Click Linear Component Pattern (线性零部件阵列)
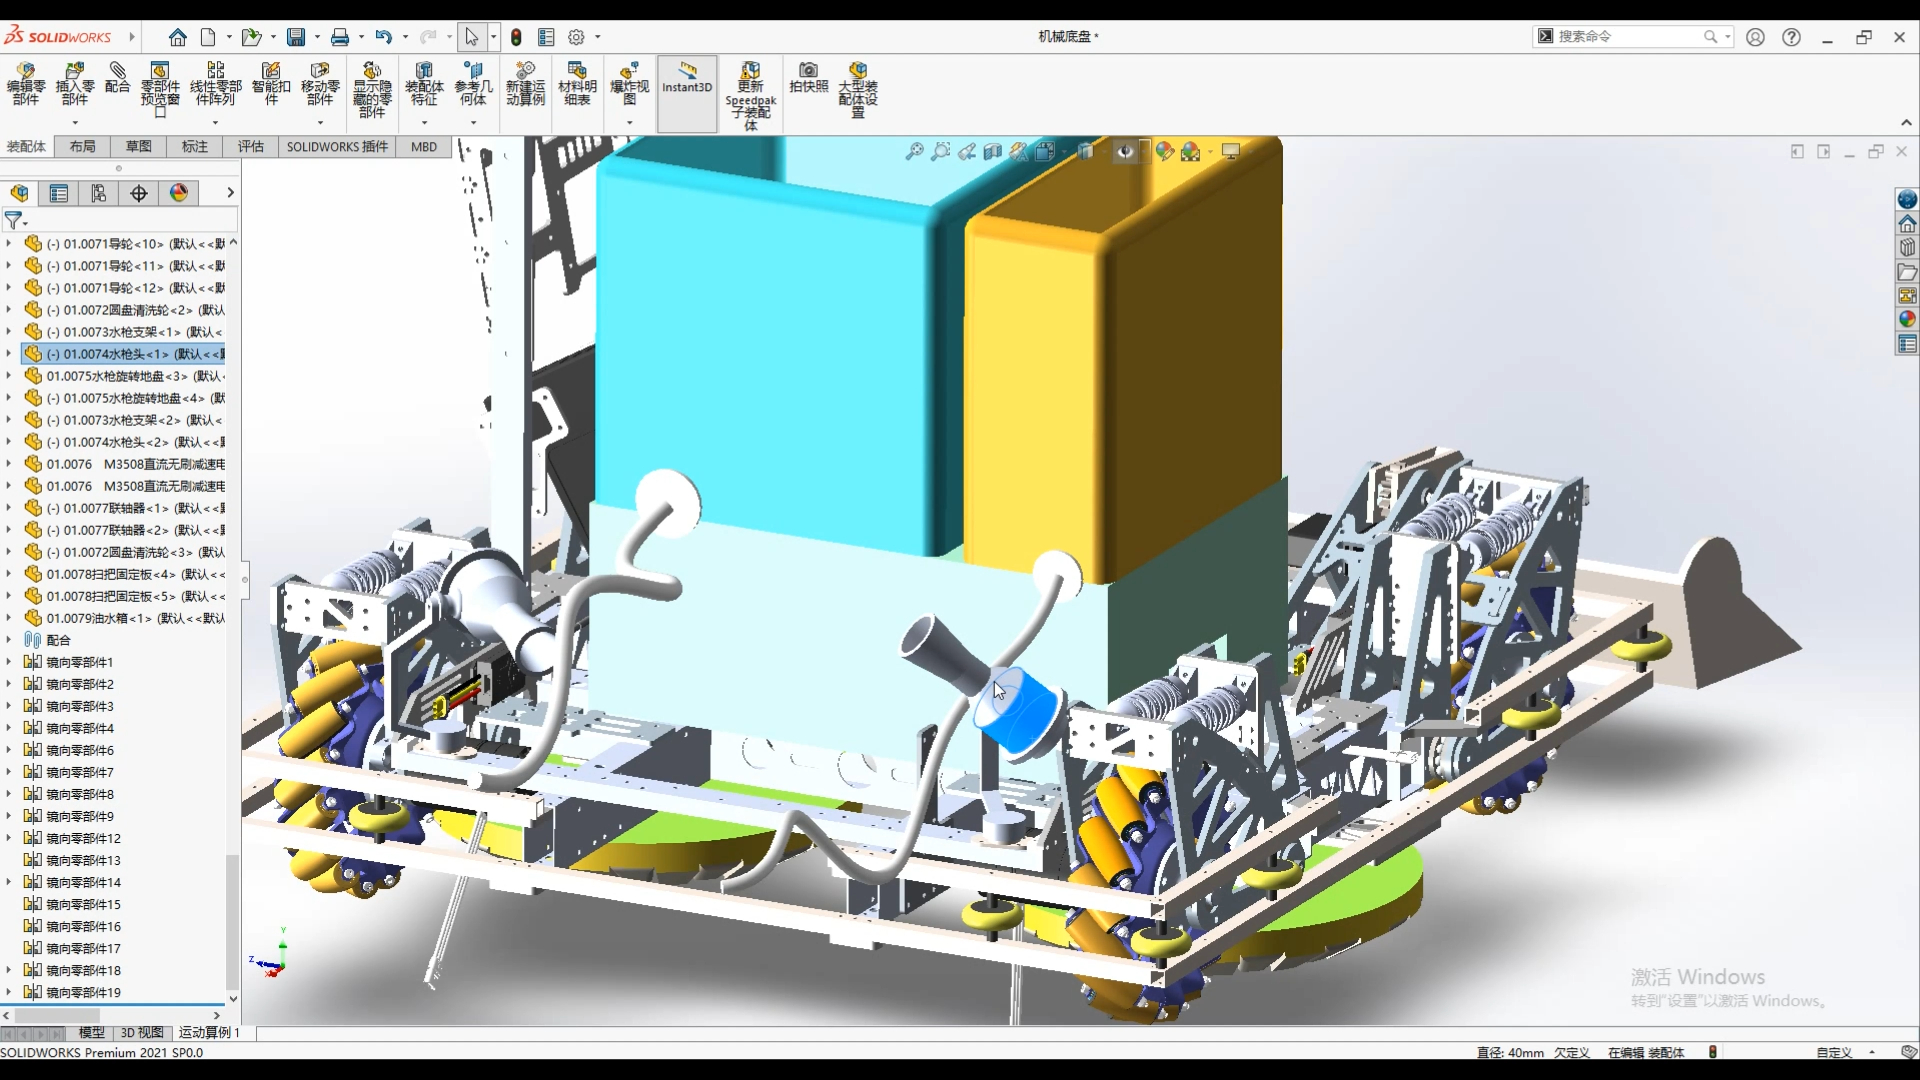 [x=216, y=83]
